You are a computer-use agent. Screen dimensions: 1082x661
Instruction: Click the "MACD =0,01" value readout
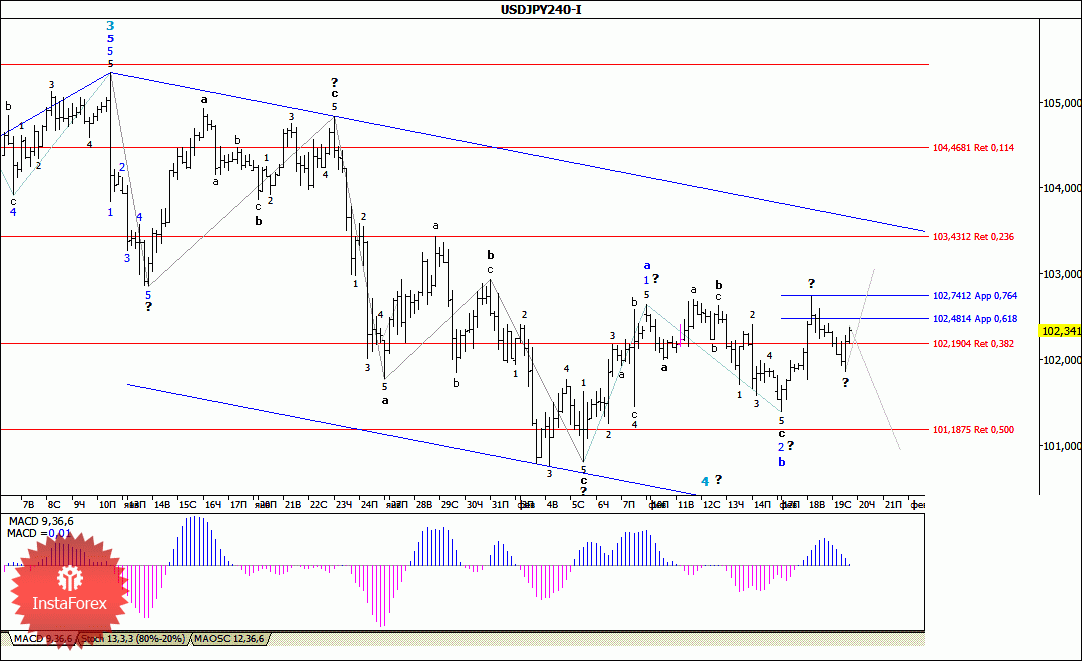tap(39, 533)
